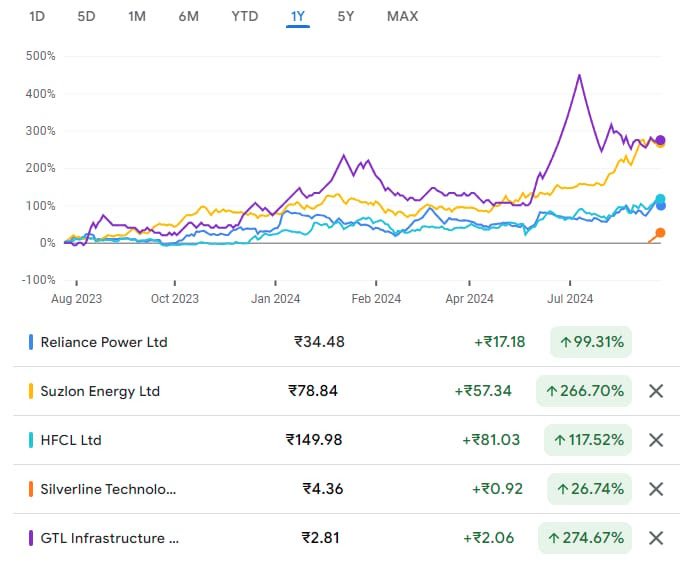Choose the 5Y range tab
This screenshot has width=697, height=562.
coord(346,16)
